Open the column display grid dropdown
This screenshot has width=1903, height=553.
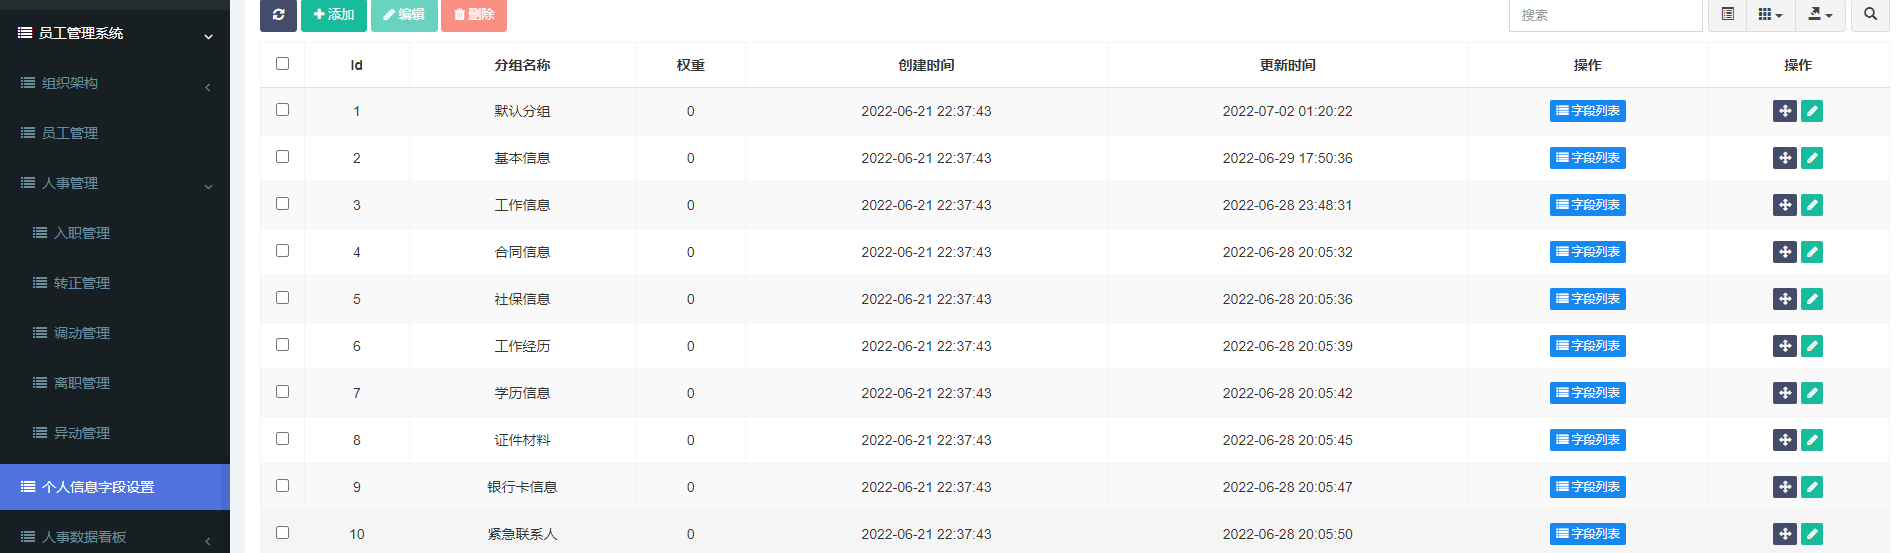click(1770, 15)
